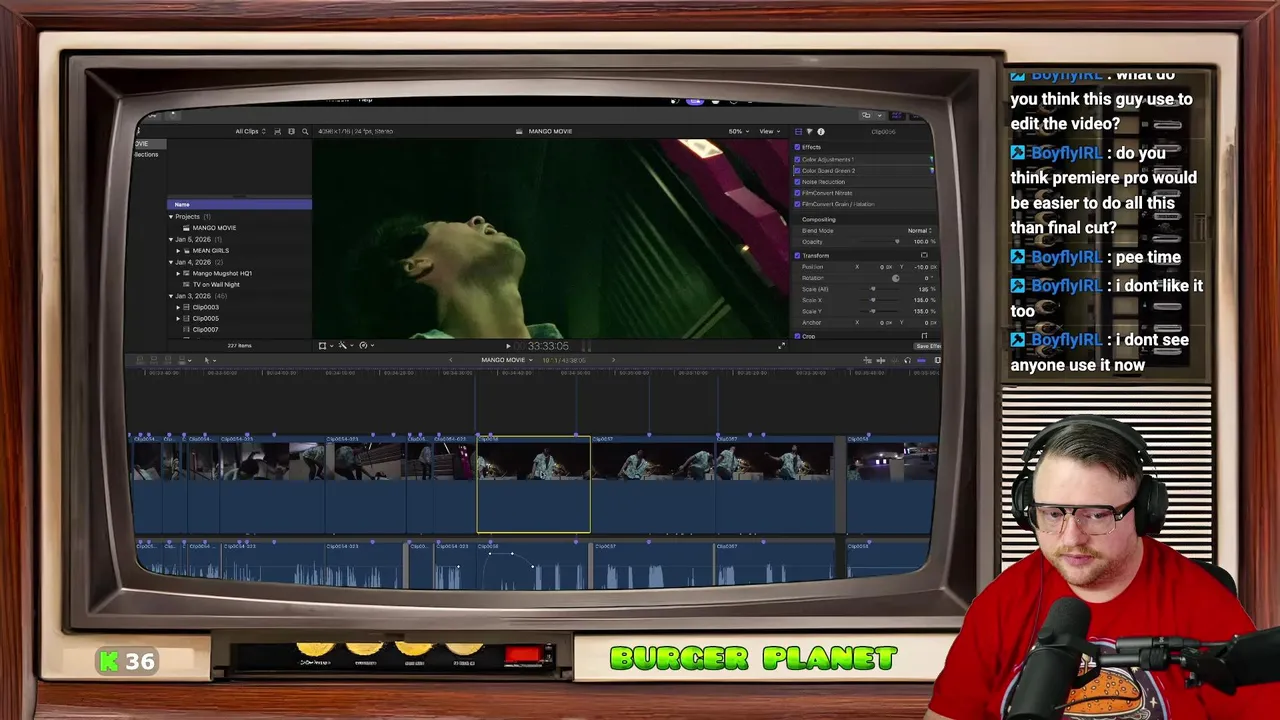Open the Blend Mode Normal popup

pos(920,230)
